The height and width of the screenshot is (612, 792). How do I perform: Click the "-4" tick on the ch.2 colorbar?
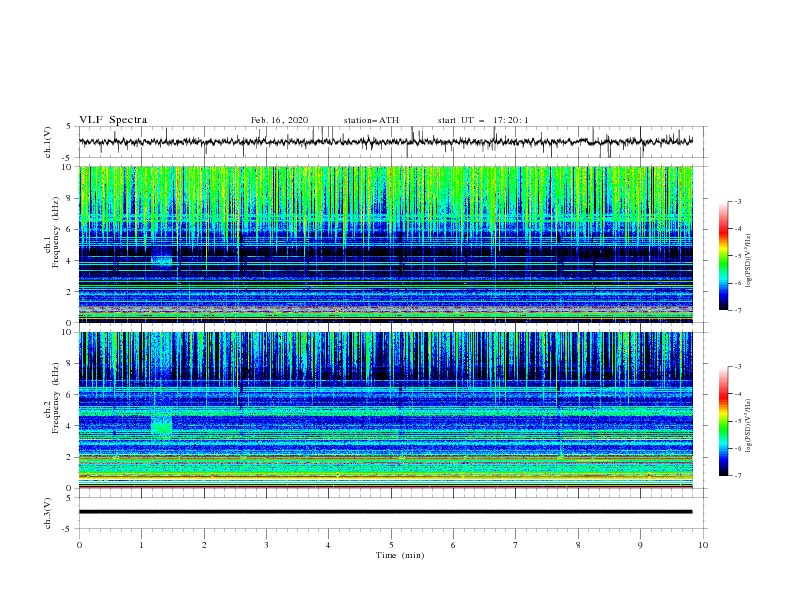click(737, 394)
